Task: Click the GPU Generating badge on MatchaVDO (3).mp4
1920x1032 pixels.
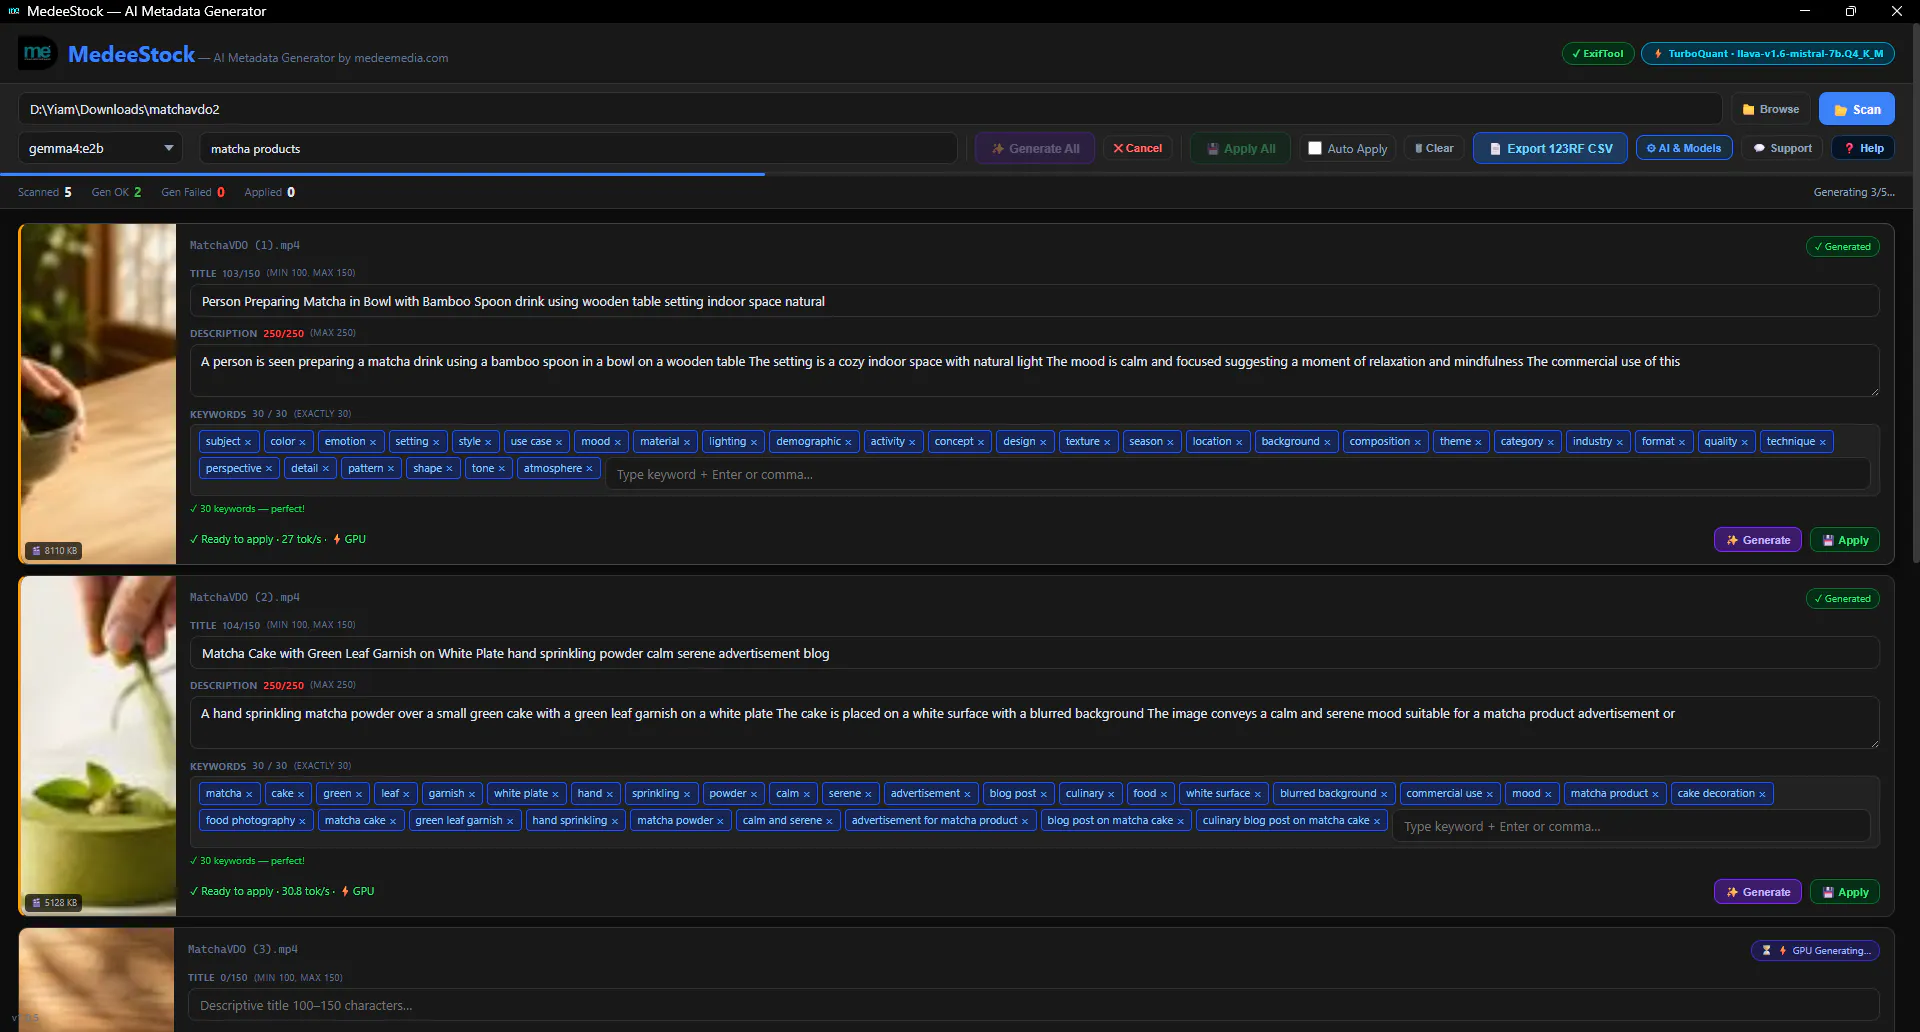Action: tap(1815, 951)
